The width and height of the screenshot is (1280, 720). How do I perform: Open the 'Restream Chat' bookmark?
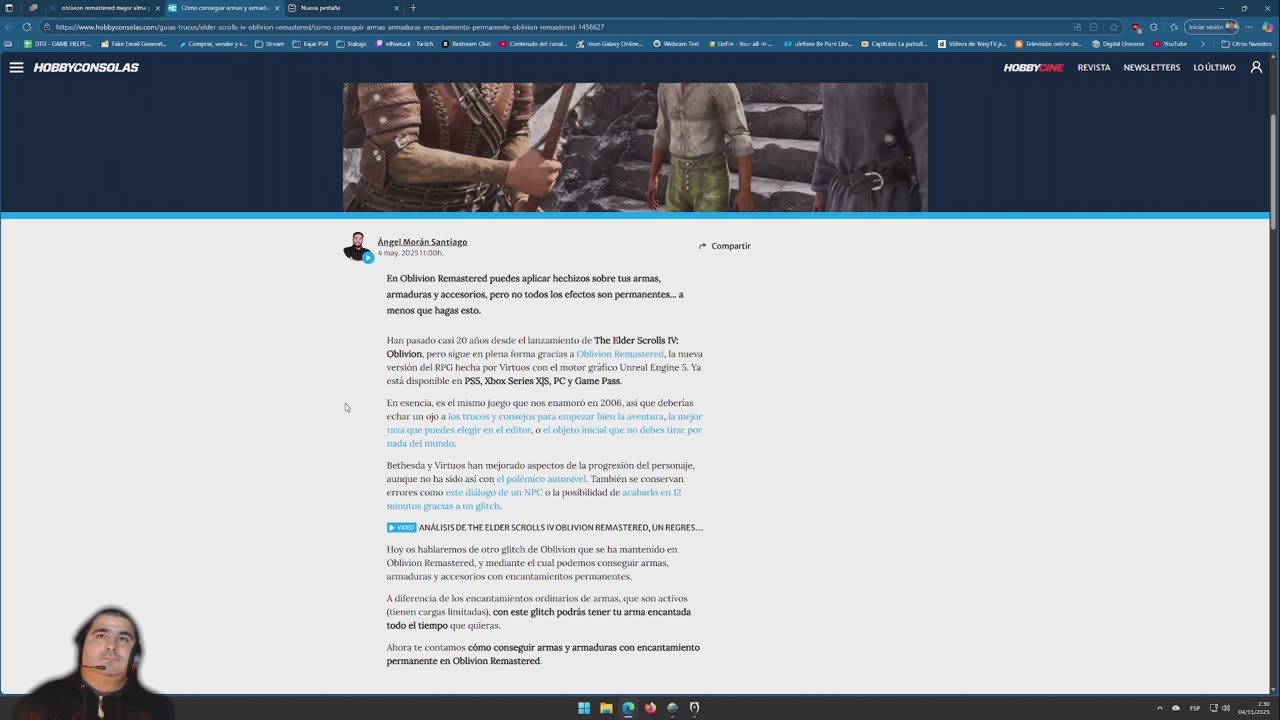467,44
